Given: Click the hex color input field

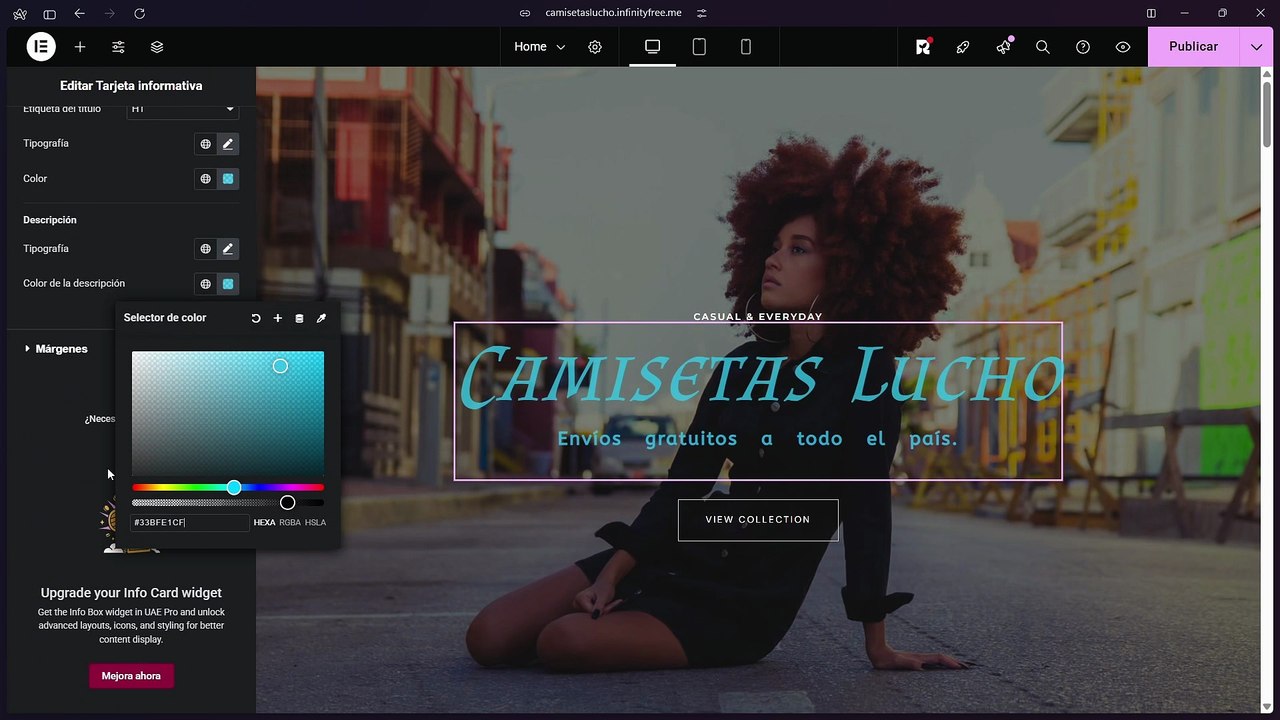Looking at the screenshot, I should point(190,523).
